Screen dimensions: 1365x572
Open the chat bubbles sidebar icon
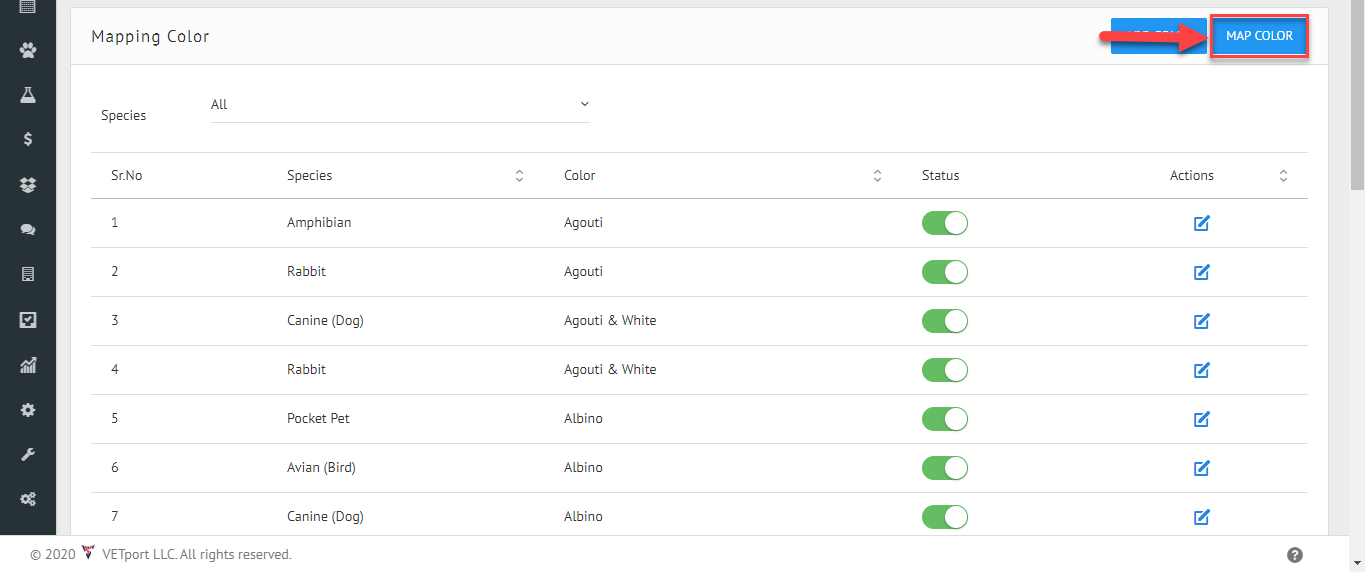tap(28, 230)
